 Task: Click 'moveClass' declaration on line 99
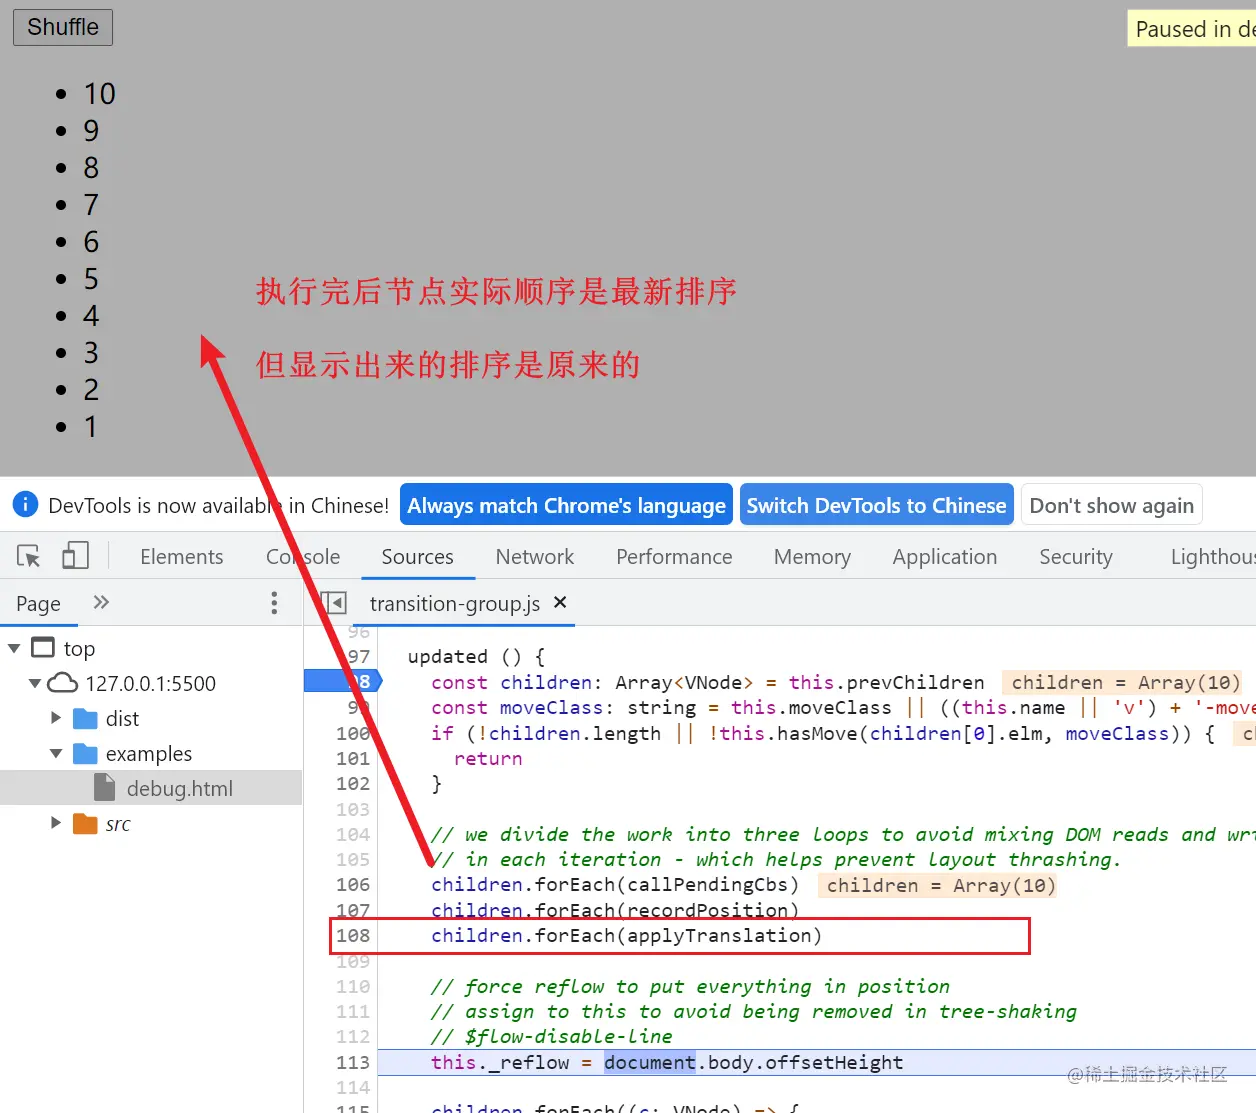[551, 708]
